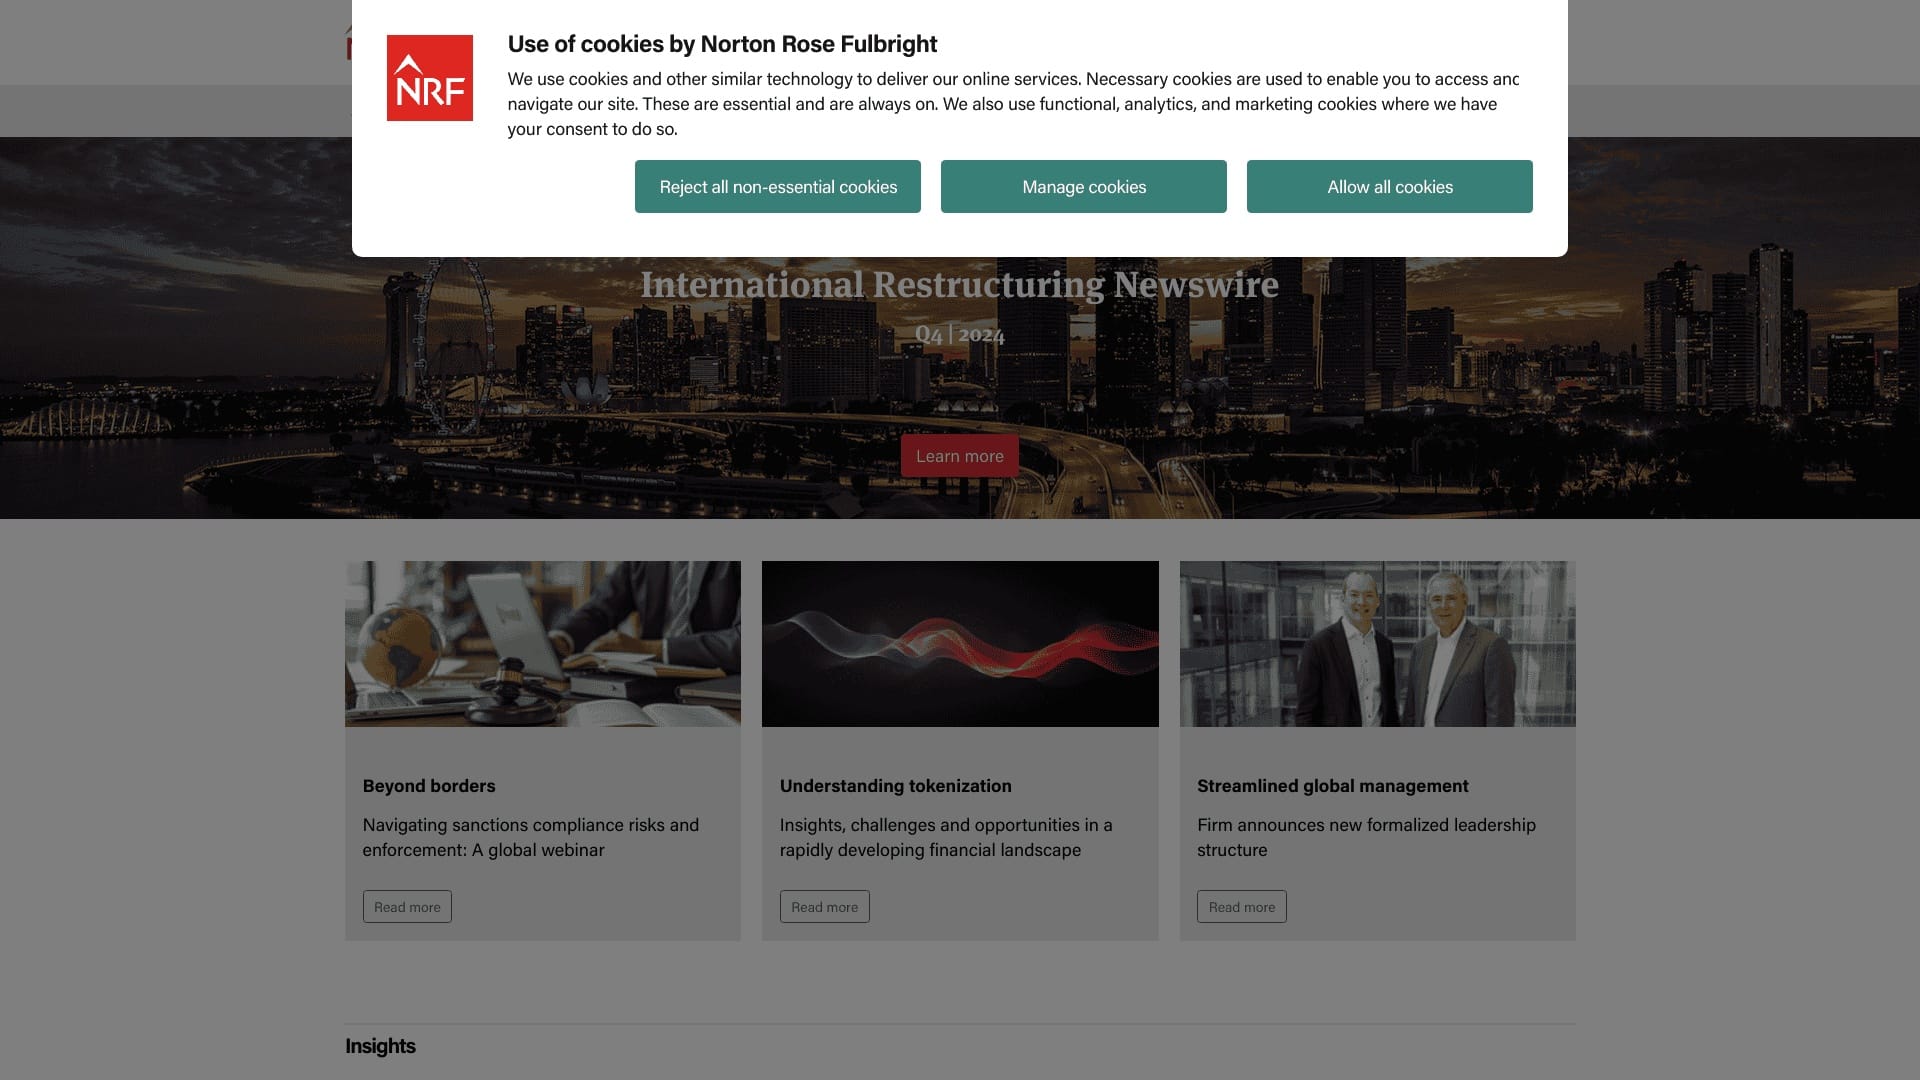Open the Streamlined global management article heading
Viewport: 1920px width, 1080px height.
click(x=1333, y=786)
